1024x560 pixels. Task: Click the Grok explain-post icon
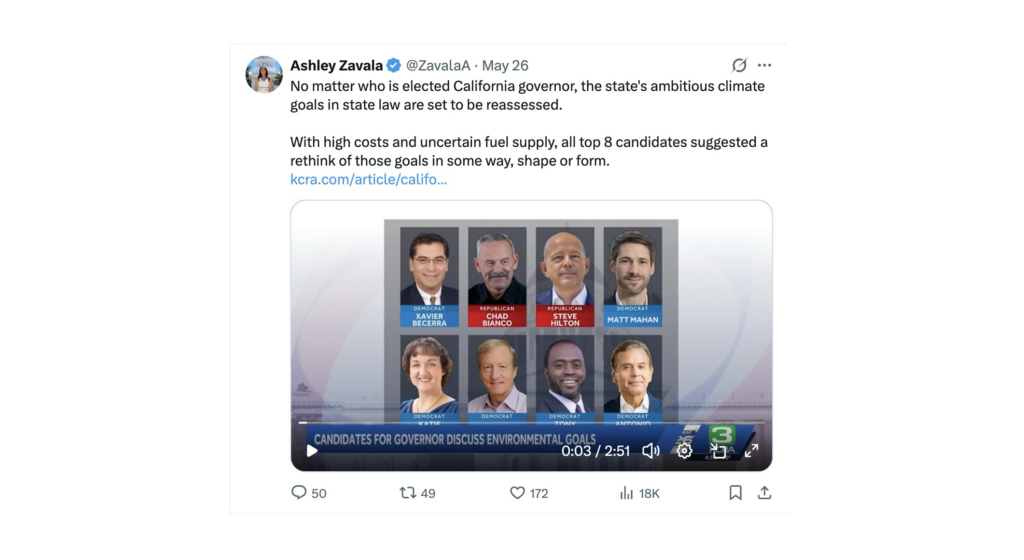pyautogui.click(x=739, y=65)
